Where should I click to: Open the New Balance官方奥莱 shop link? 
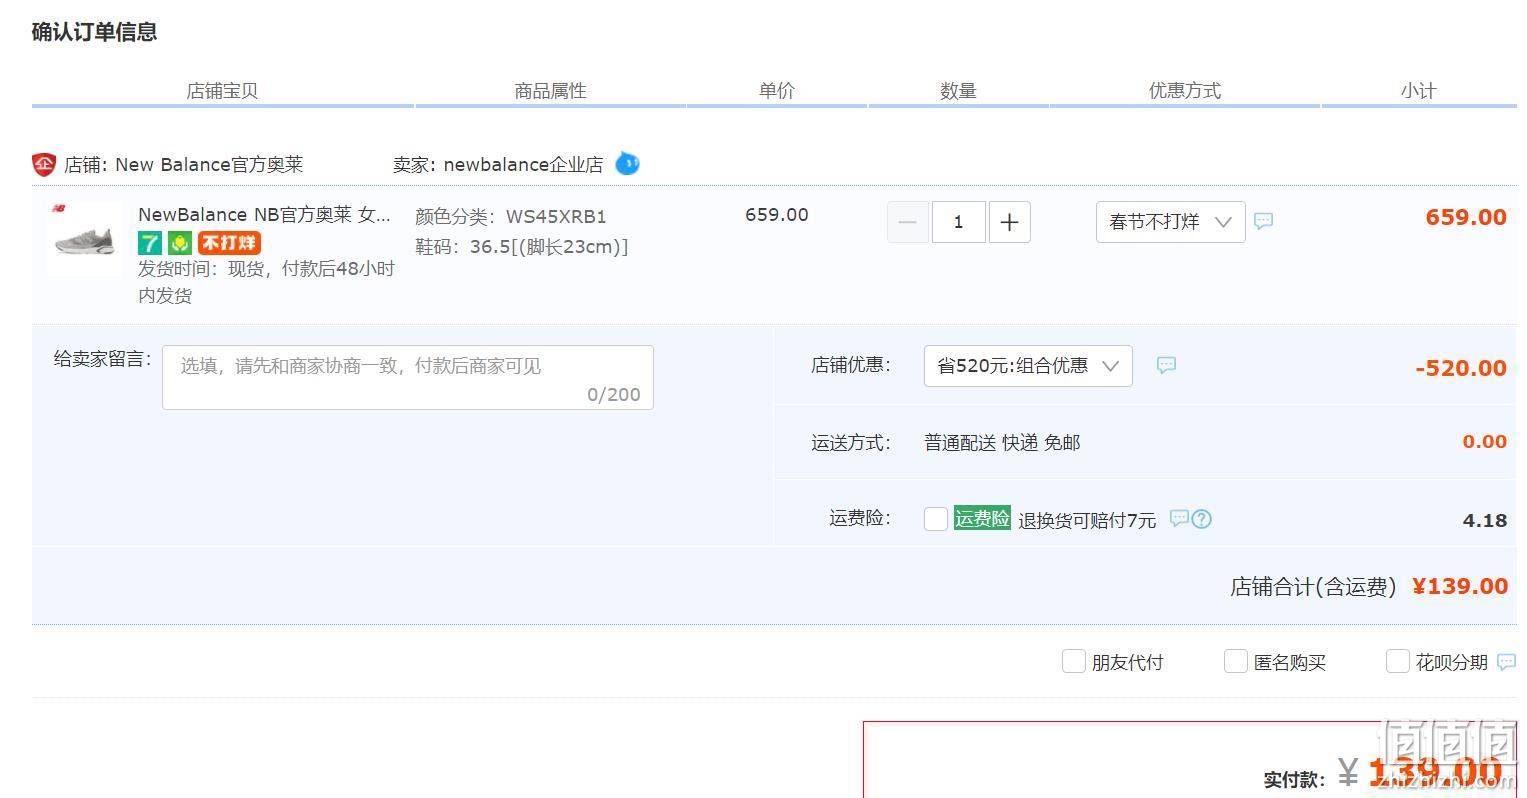pos(209,165)
